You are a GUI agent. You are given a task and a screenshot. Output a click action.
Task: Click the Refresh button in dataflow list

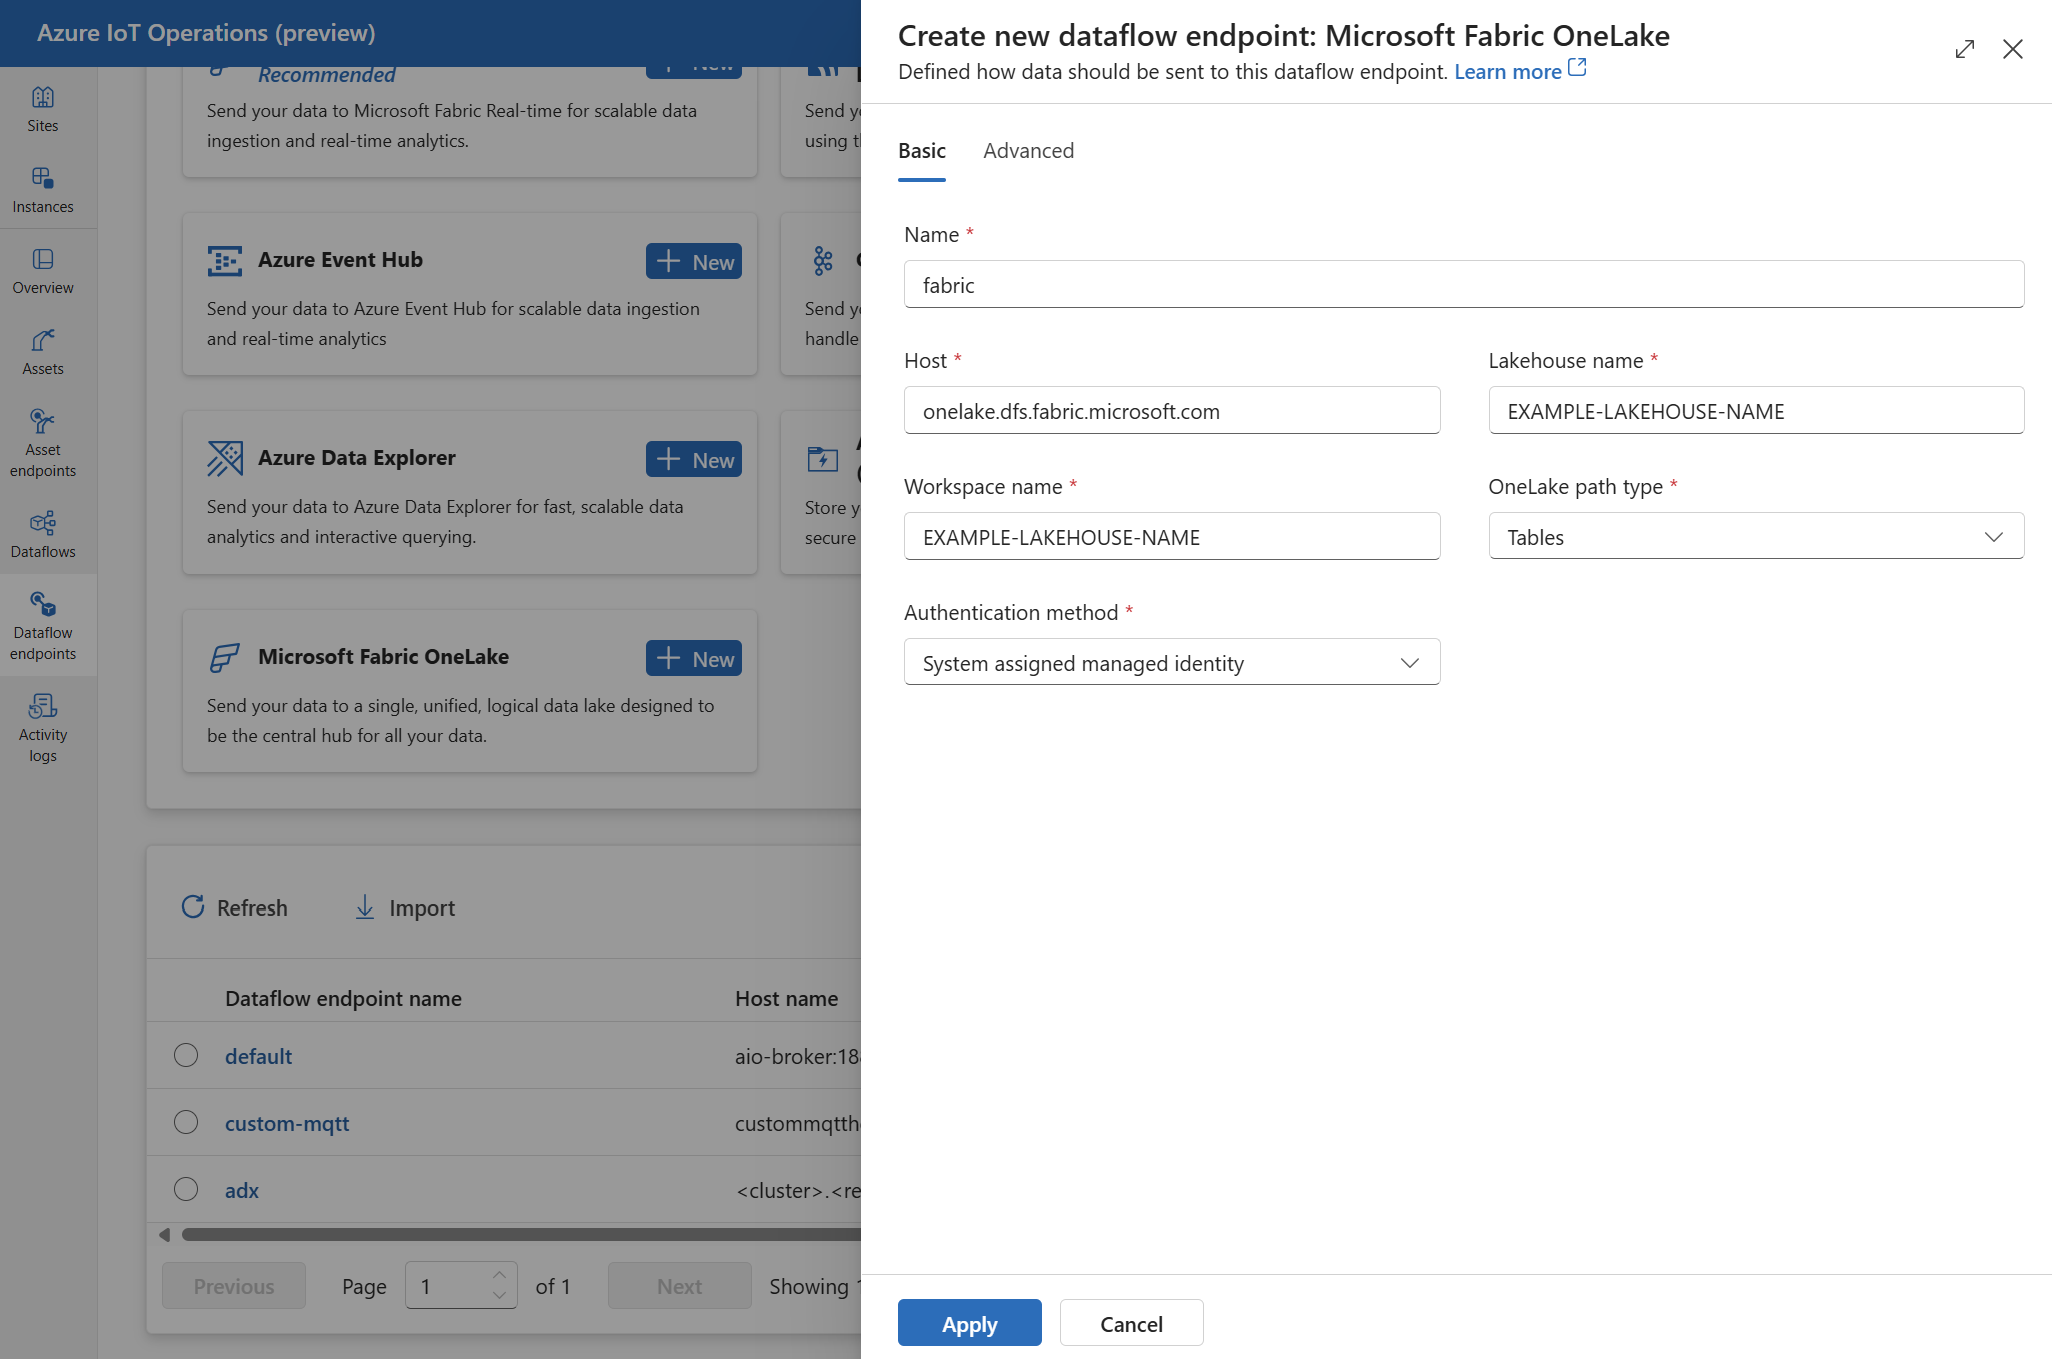coord(234,907)
